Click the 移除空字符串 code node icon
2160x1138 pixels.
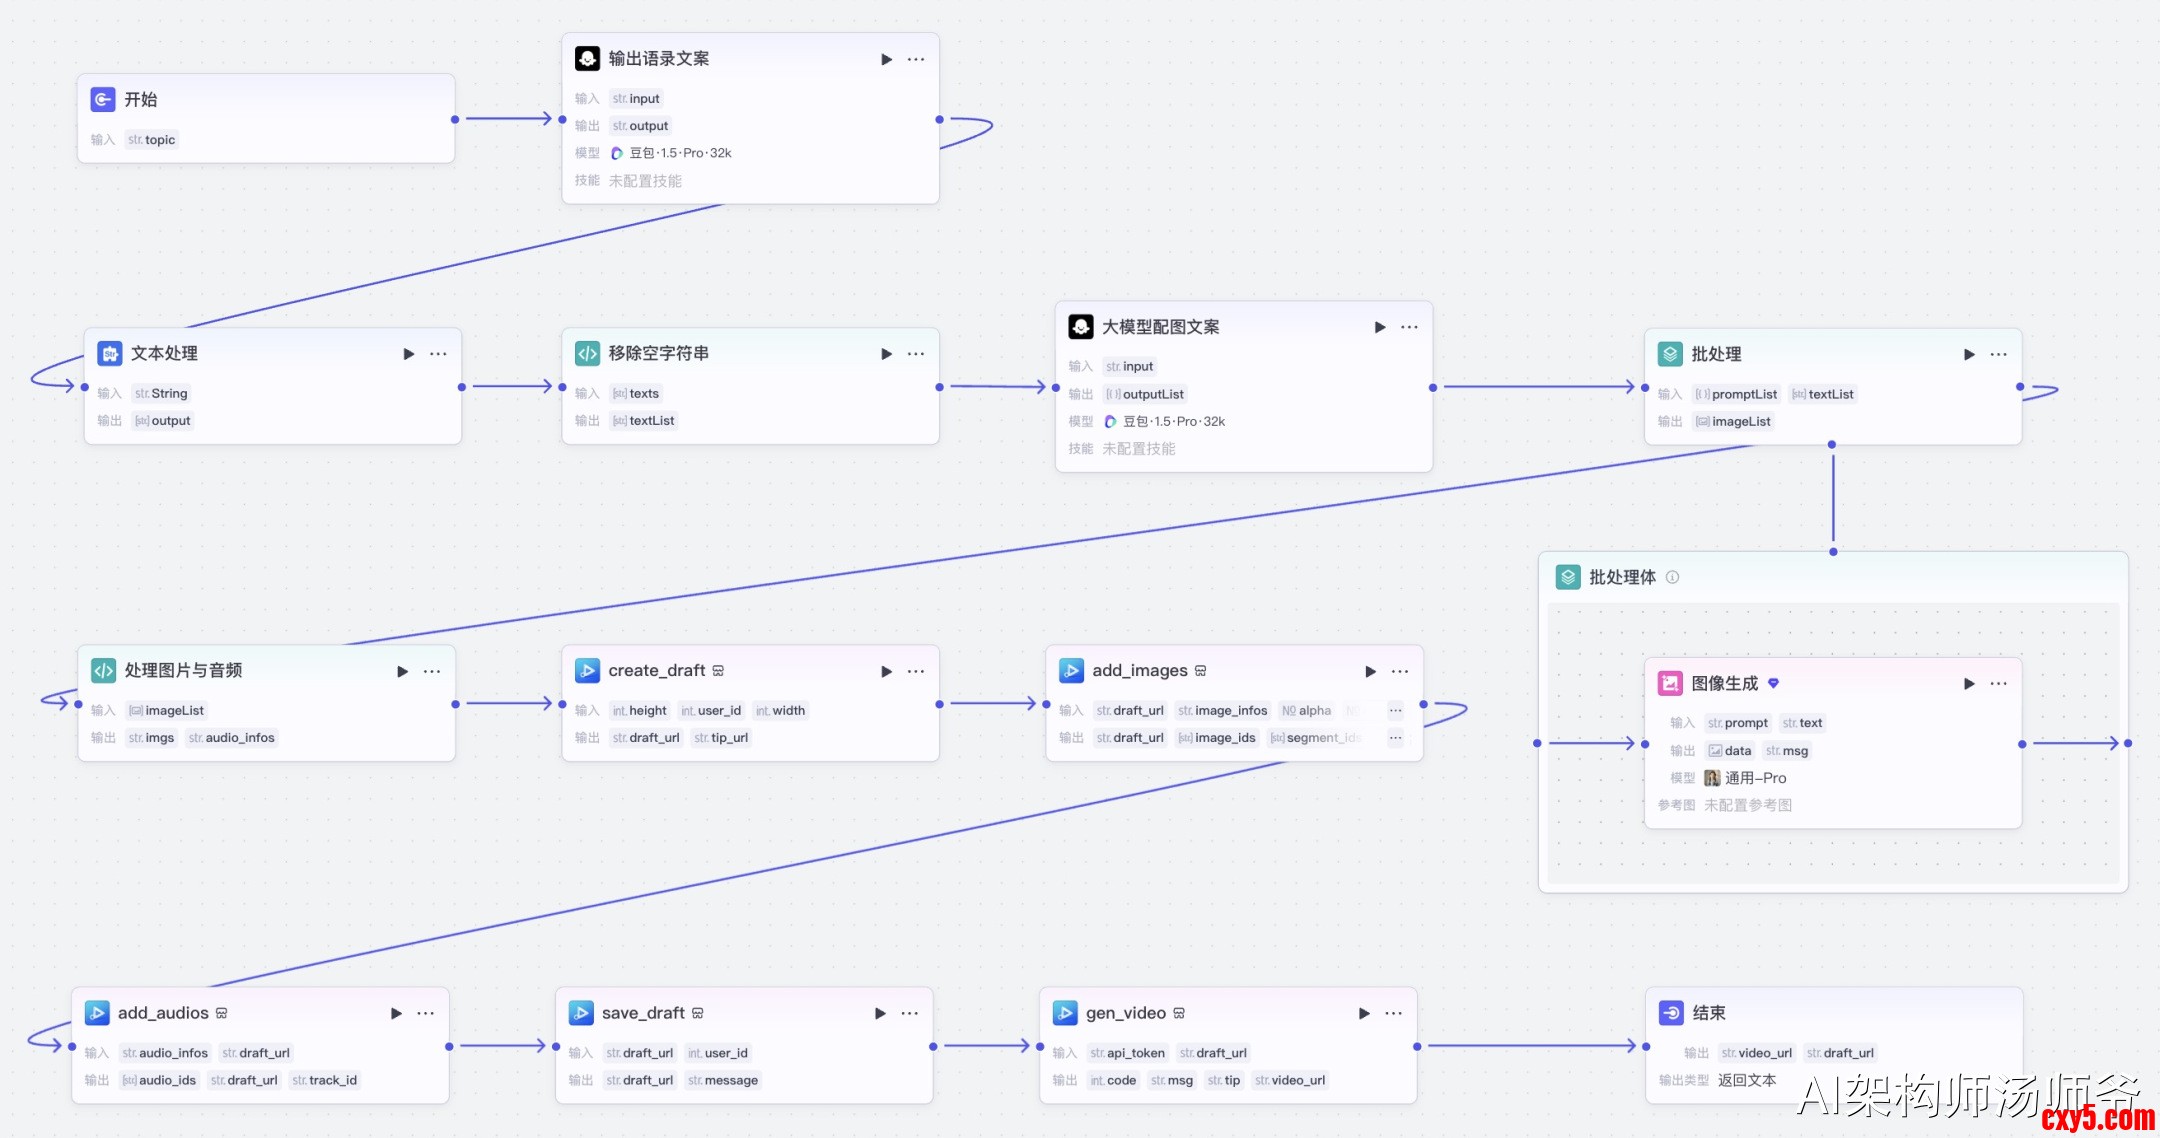587,354
